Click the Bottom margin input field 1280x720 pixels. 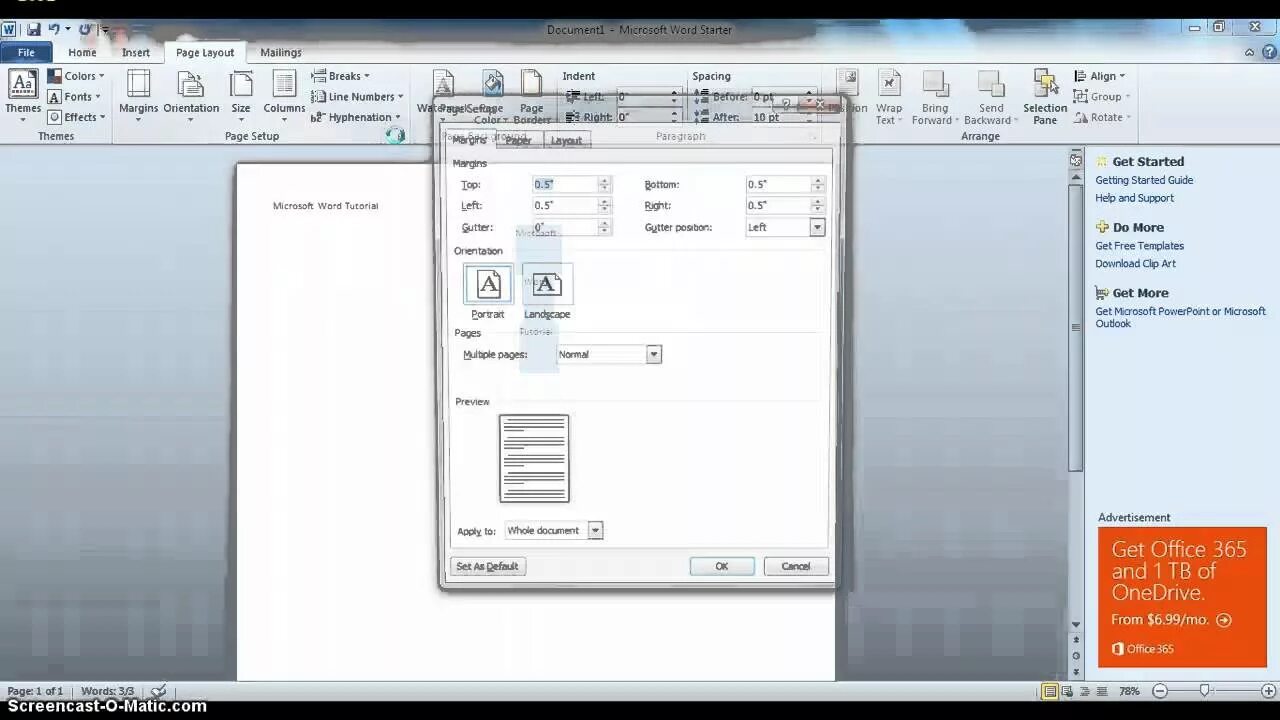pos(778,184)
